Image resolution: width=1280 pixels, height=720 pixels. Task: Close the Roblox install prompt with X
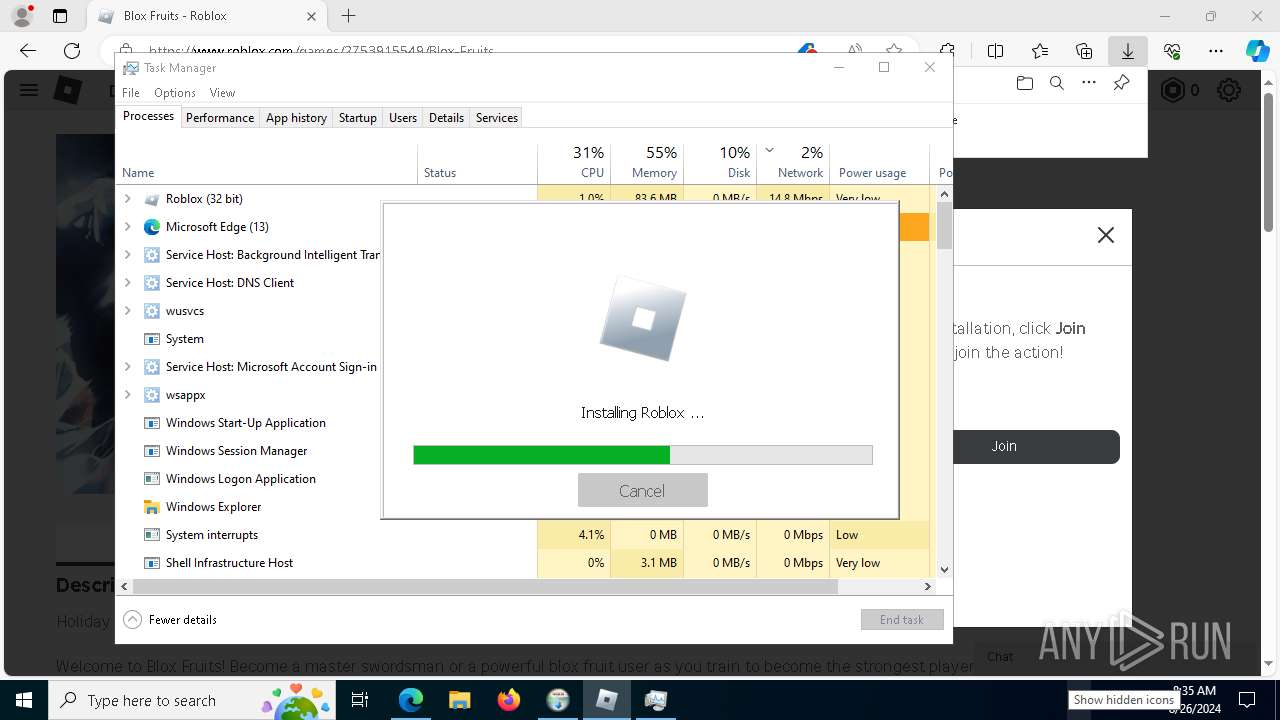point(1105,235)
